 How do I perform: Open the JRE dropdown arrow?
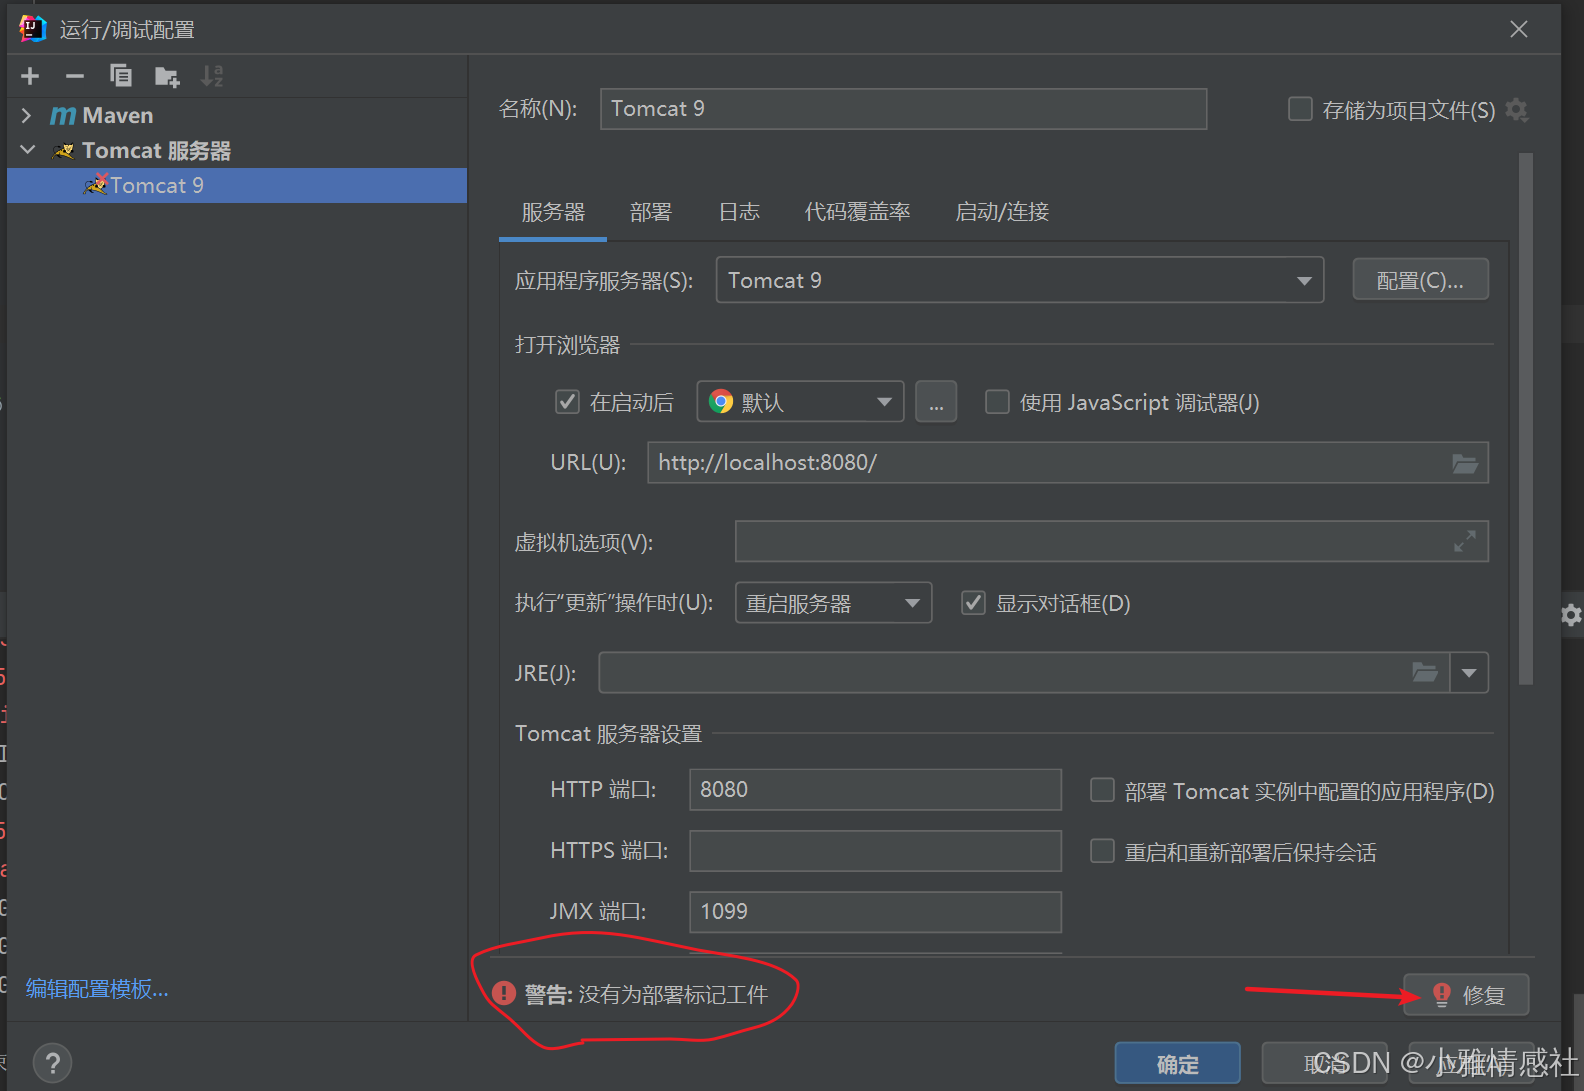click(x=1469, y=672)
